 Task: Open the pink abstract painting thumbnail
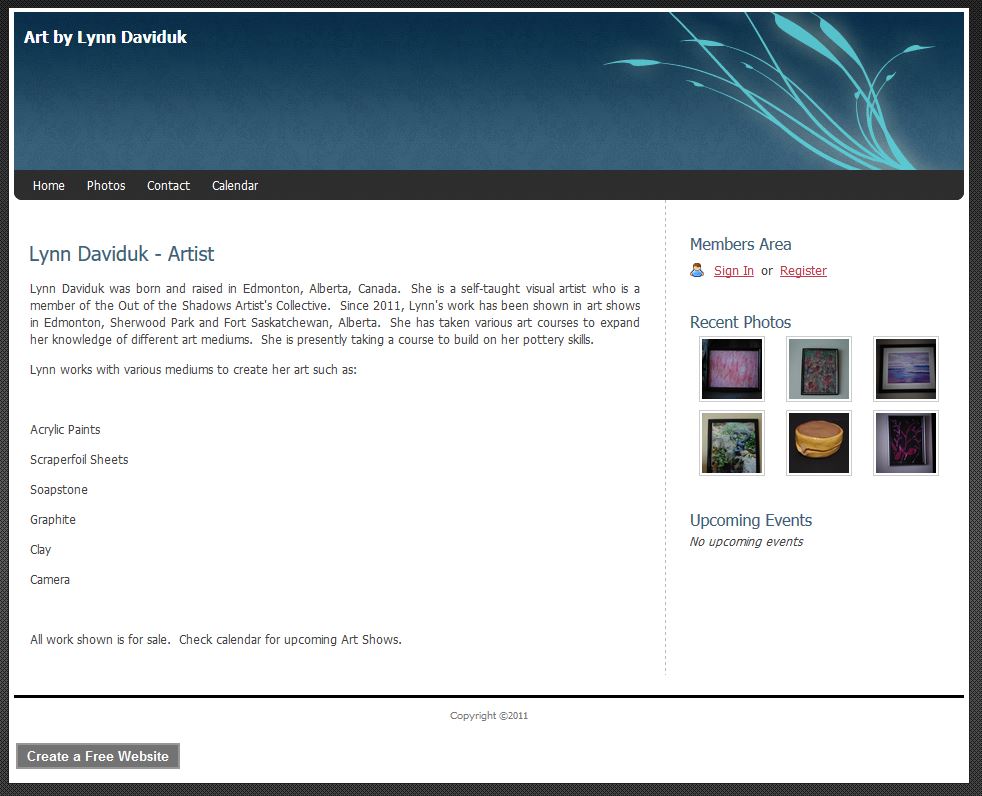[731, 369]
